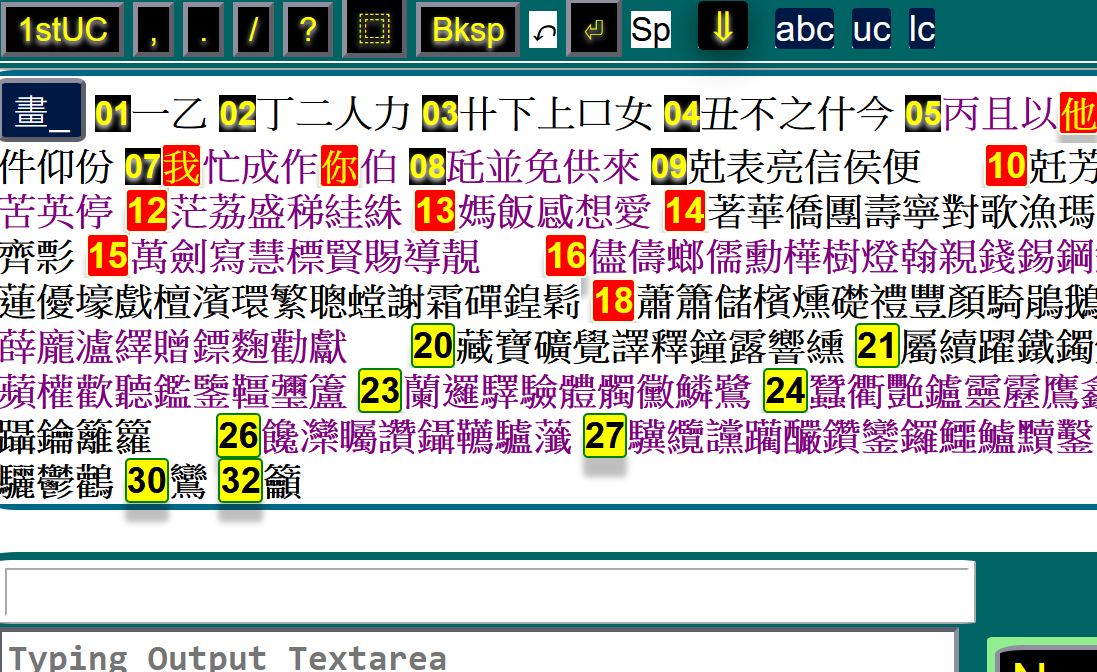Choose the character 想
The height and width of the screenshot is (672, 1097).
click(593, 211)
